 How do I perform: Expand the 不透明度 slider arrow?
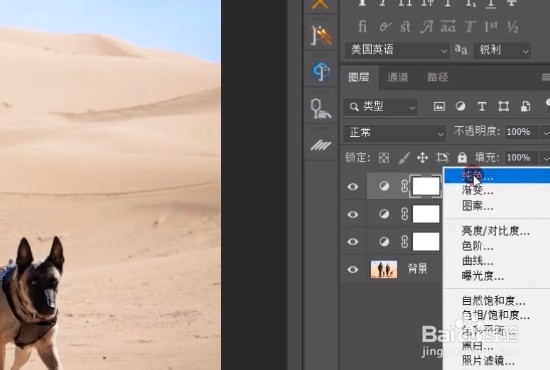[x=546, y=133]
